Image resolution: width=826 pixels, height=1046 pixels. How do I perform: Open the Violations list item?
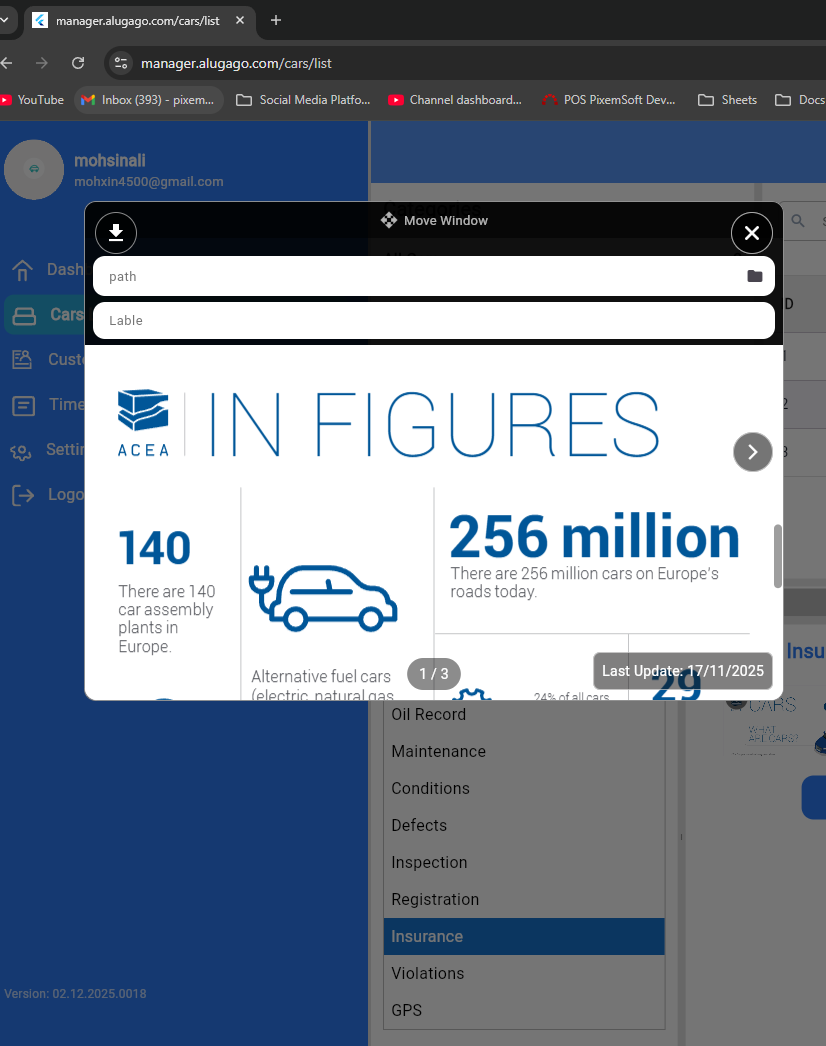[x=428, y=973]
